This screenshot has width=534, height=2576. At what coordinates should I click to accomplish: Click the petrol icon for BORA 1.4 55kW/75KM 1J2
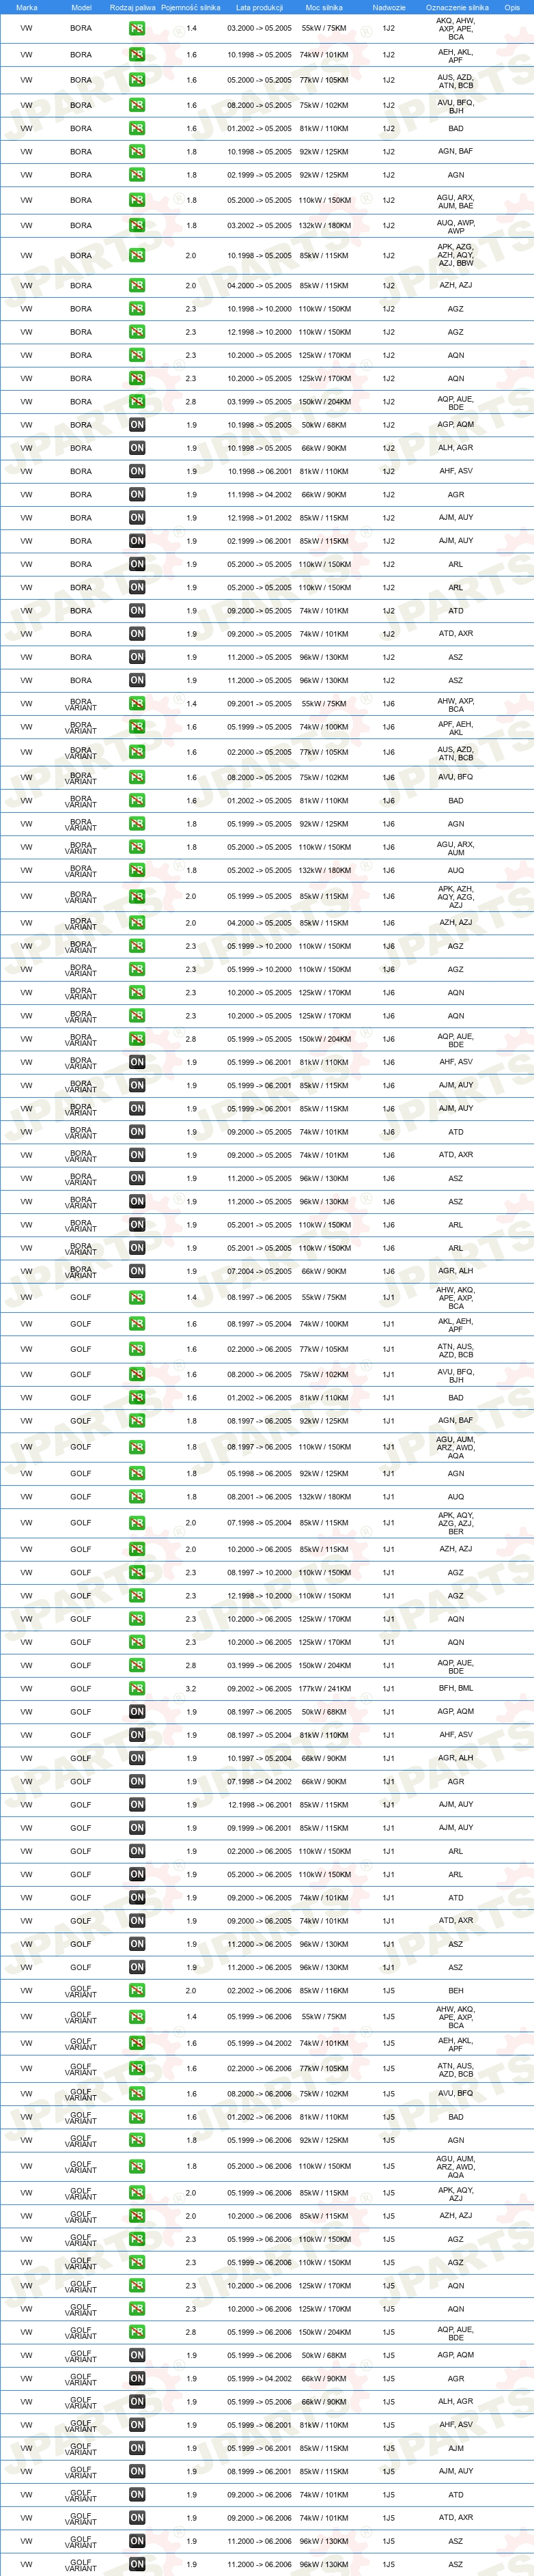point(137,29)
